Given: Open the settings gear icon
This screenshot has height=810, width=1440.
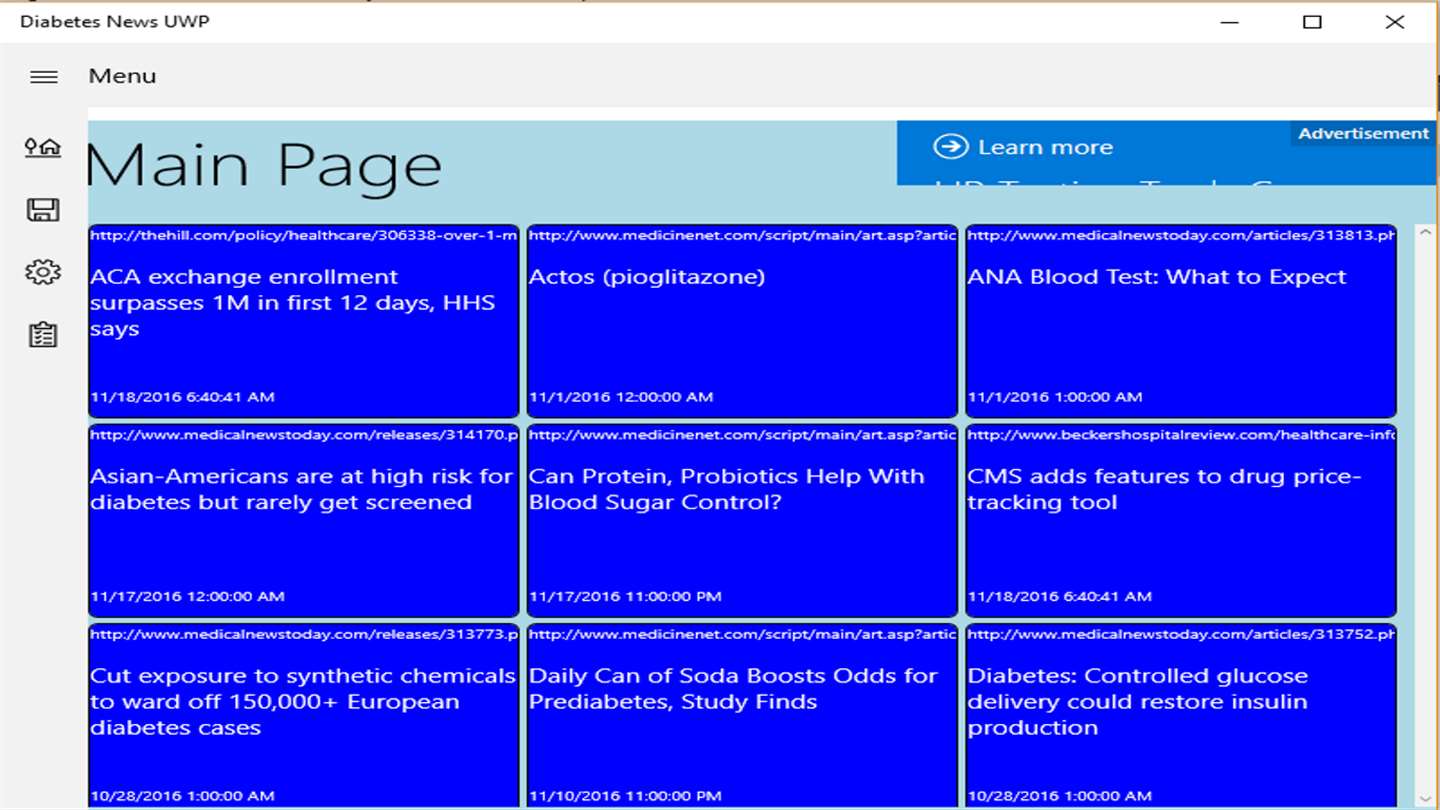Looking at the screenshot, I should (x=43, y=272).
